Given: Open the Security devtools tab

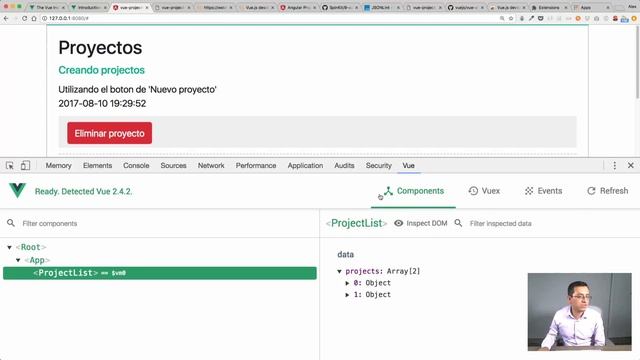Looking at the screenshot, I should click(x=378, y=165).
